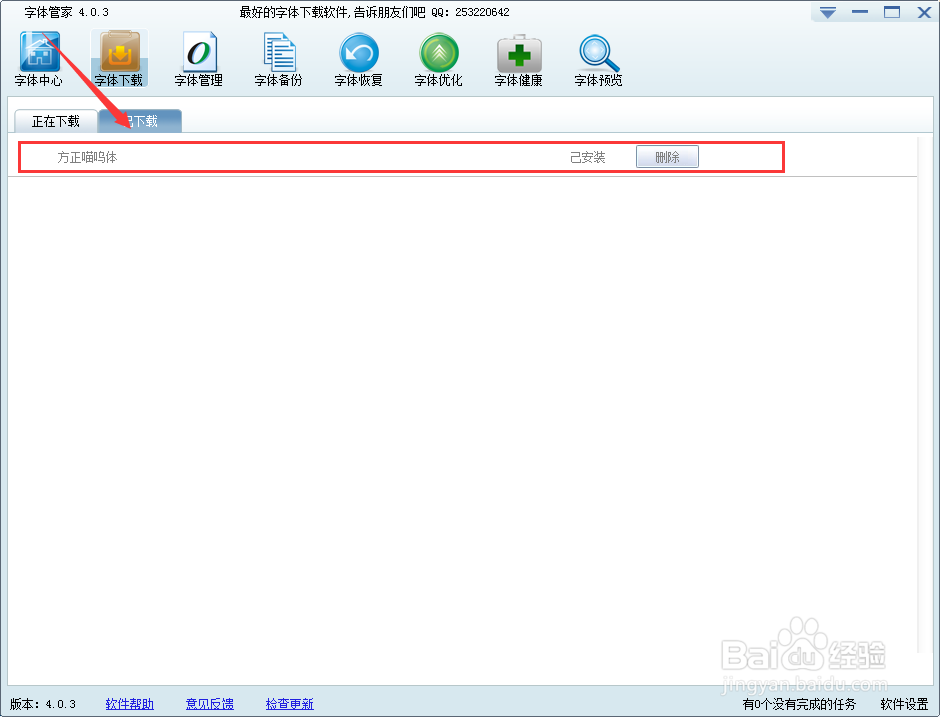This screenshot has height=717, width=940.
Task: Maximize the 字体管家 window
Action: (892, 12)
